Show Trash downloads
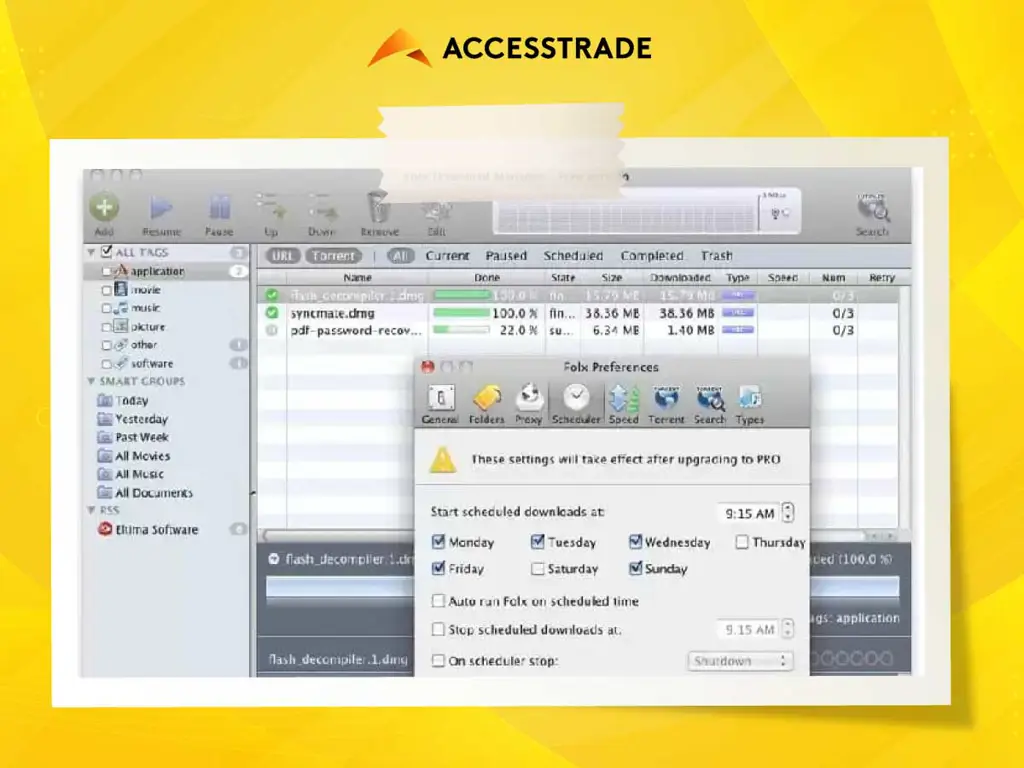The image size is (1024, 768). click(716, 256)
